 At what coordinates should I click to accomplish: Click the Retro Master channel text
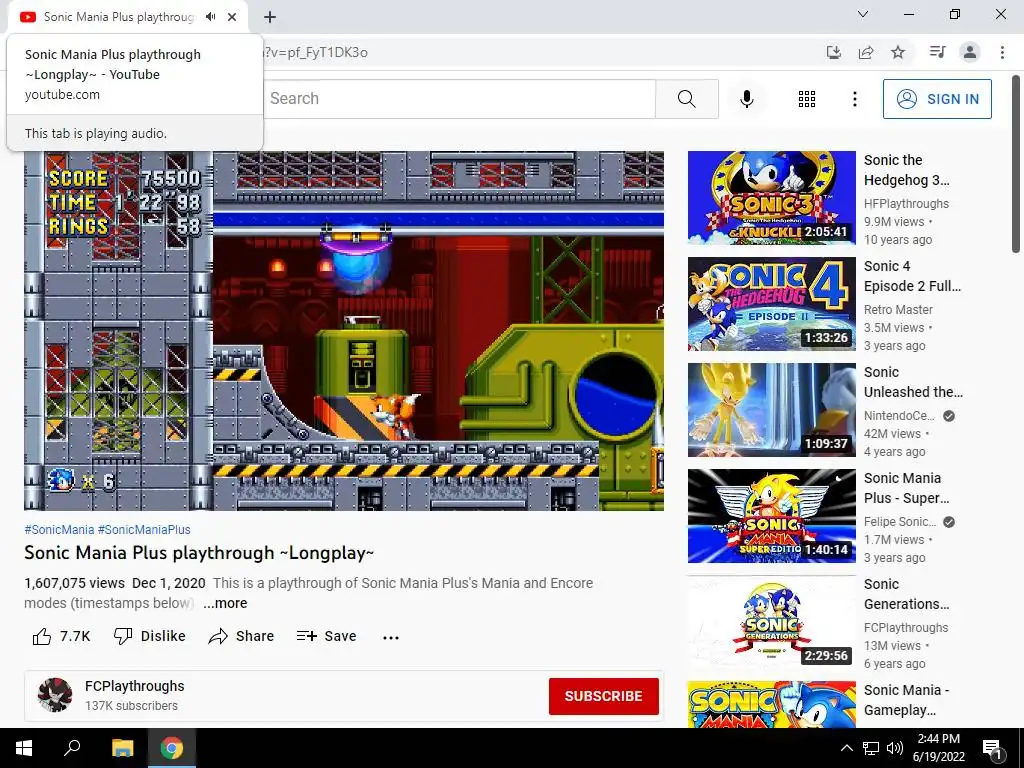coord(898,310)
